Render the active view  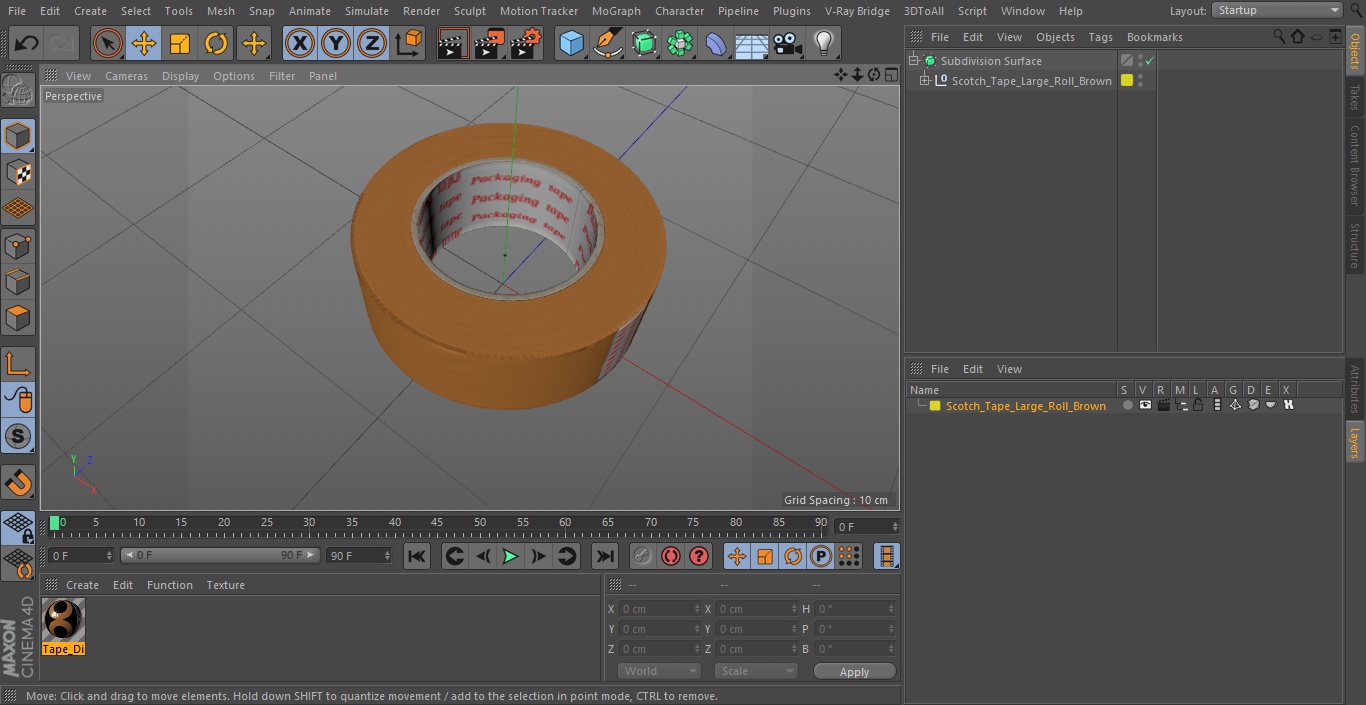pyautogui.click(x=453, y=44)
